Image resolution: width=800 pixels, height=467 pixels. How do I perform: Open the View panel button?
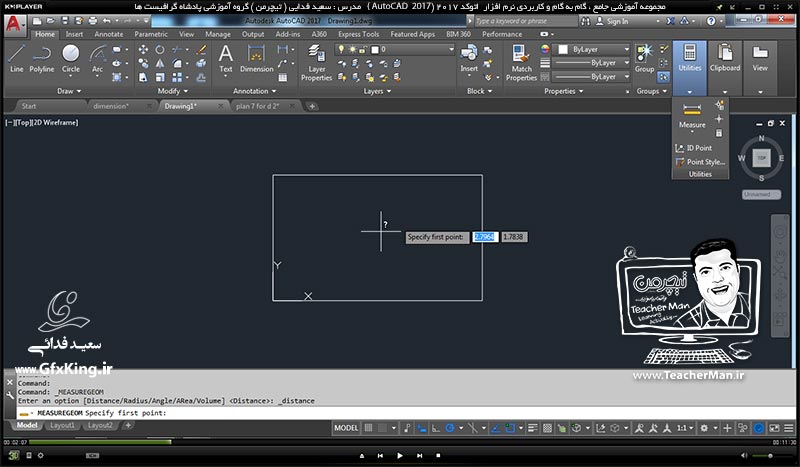click(760, 67)
